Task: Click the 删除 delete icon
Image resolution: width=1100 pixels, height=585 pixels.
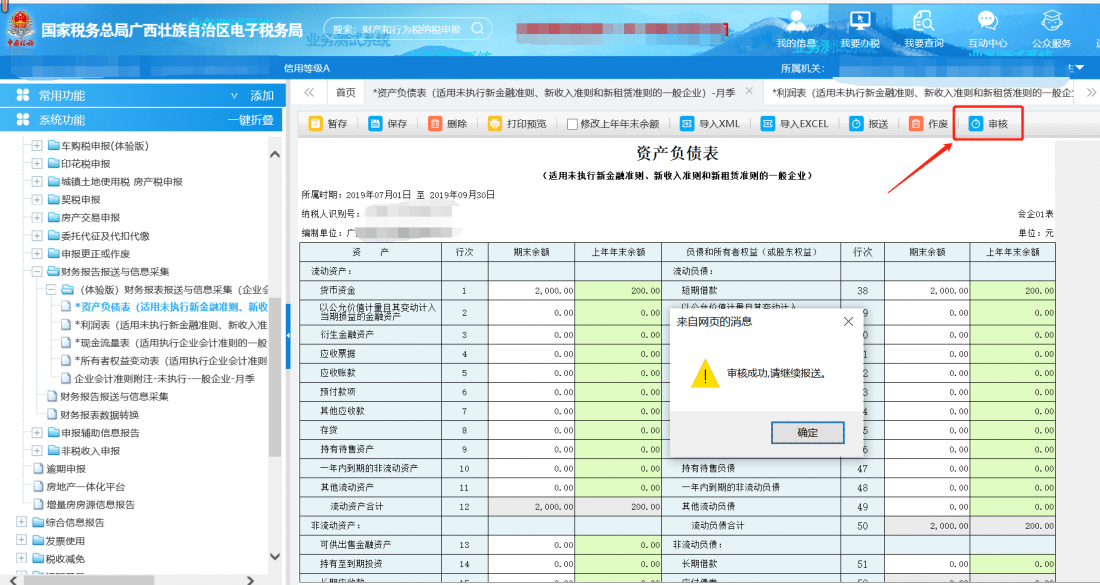Action: [x=435, y=124]
